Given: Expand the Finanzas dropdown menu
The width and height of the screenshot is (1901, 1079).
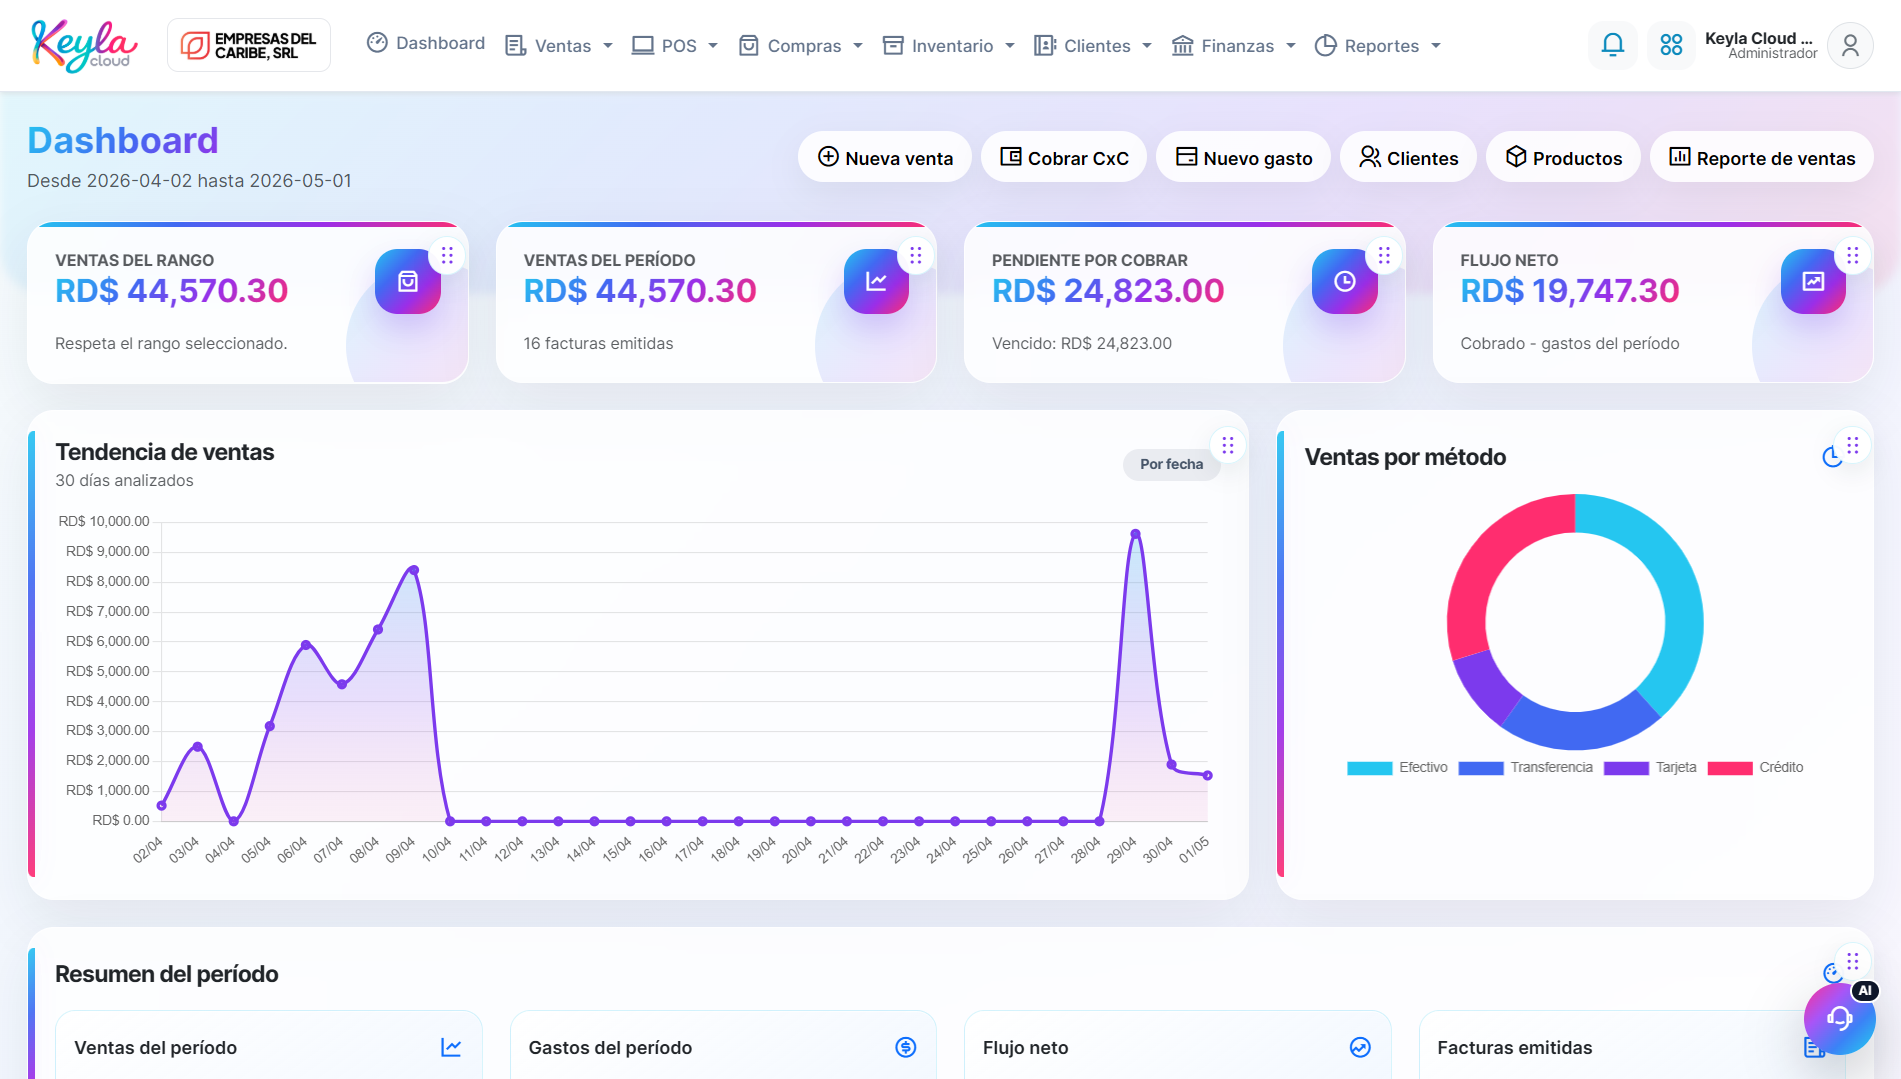Looking at the screenshot, I should 1234,46.
